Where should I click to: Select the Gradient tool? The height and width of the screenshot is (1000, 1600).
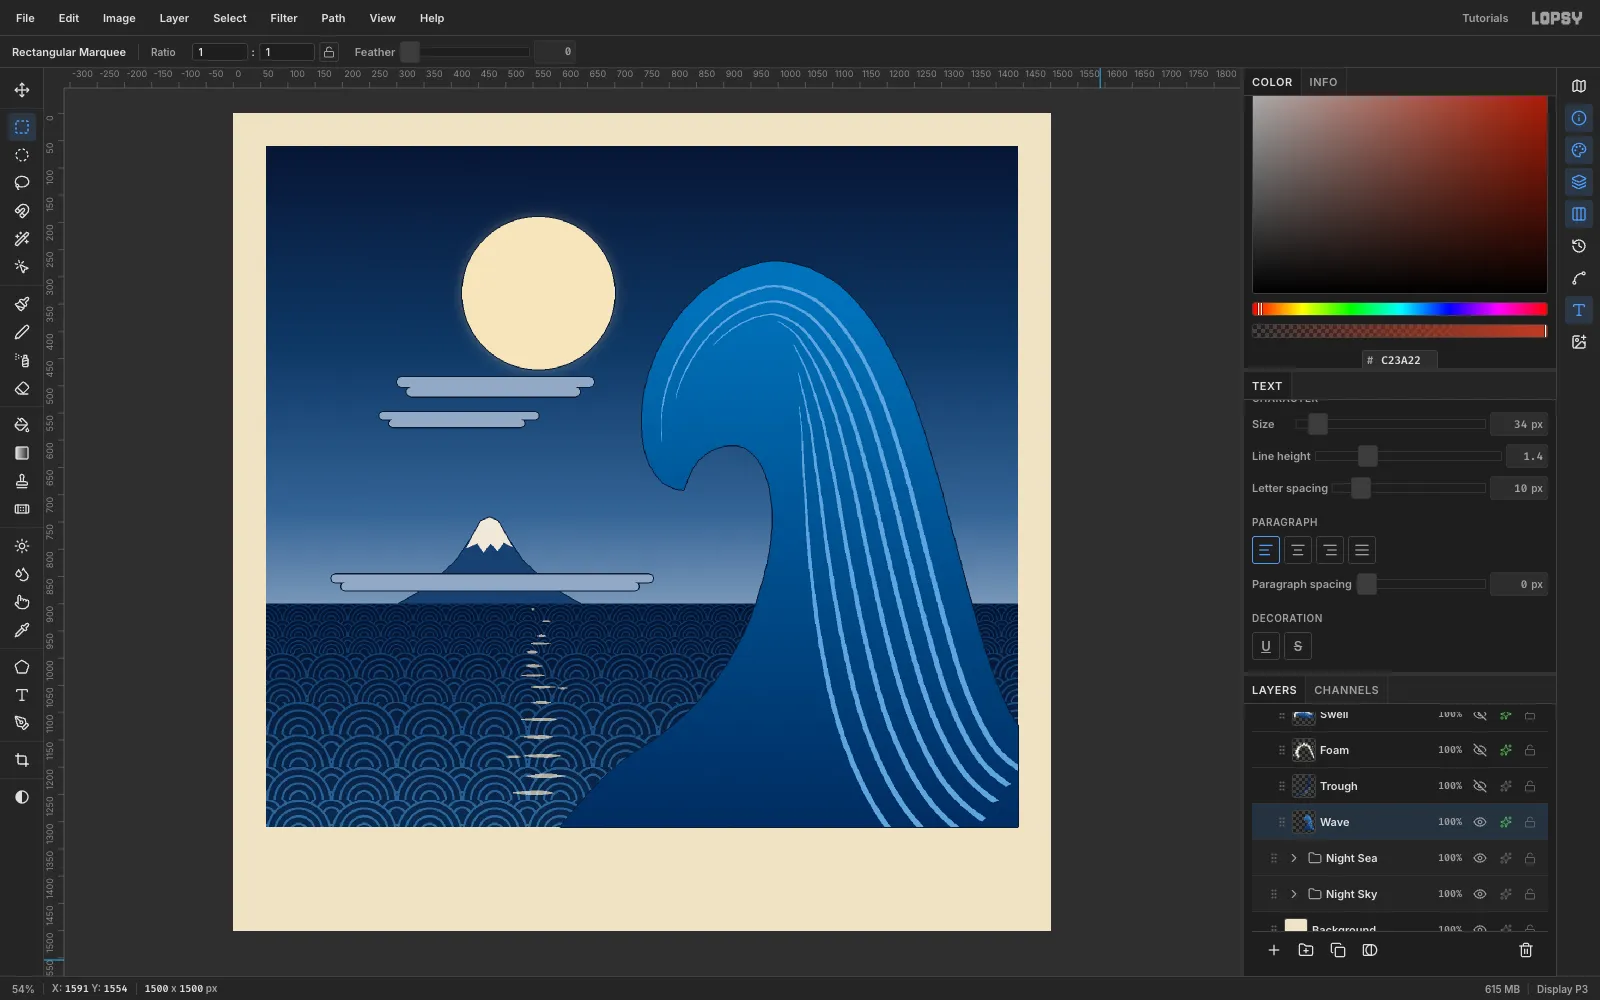click(x=22, y=453)
